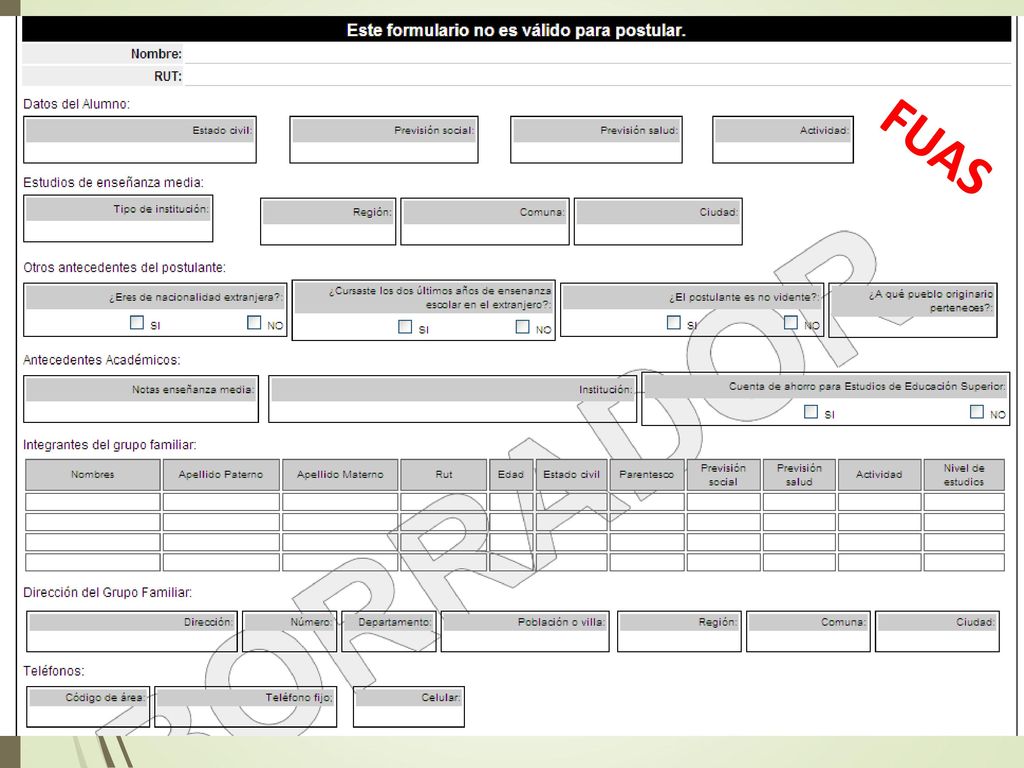Click the Parentesco column header
1024x768 pixels.
[x=647, y=475]
